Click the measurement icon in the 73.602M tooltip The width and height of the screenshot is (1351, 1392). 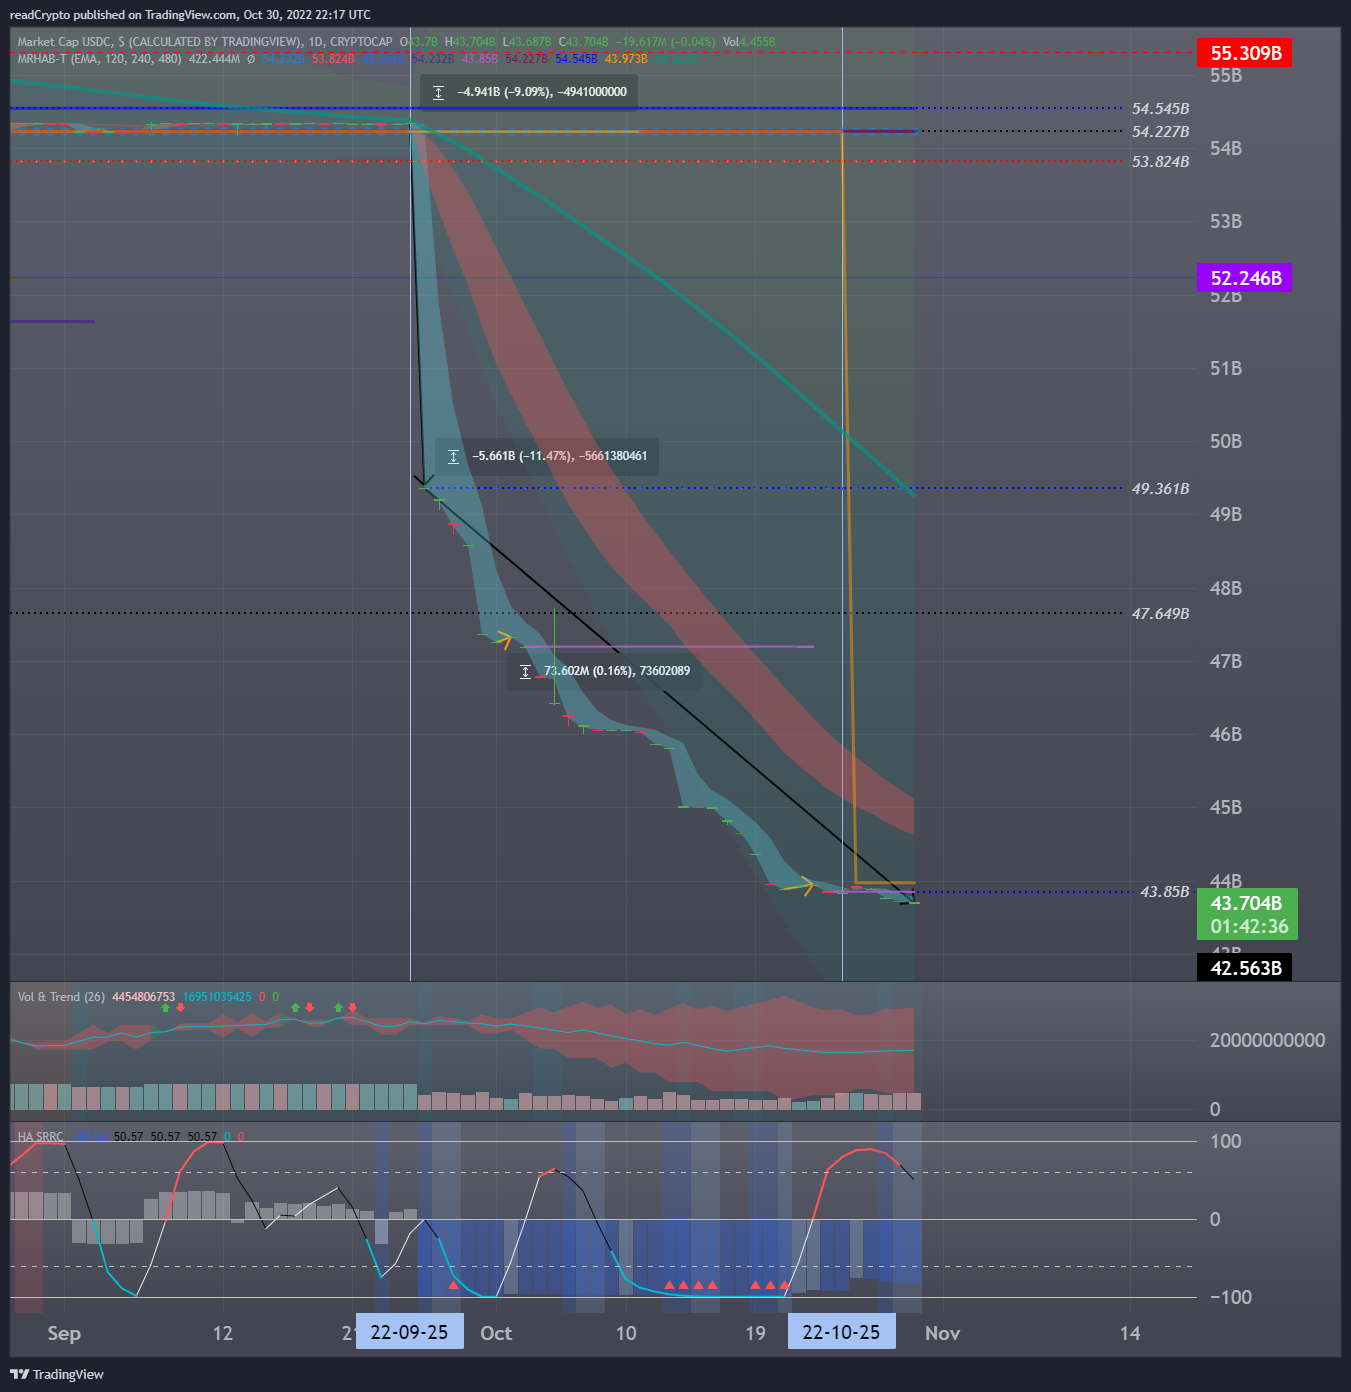(x=525, y=671)
